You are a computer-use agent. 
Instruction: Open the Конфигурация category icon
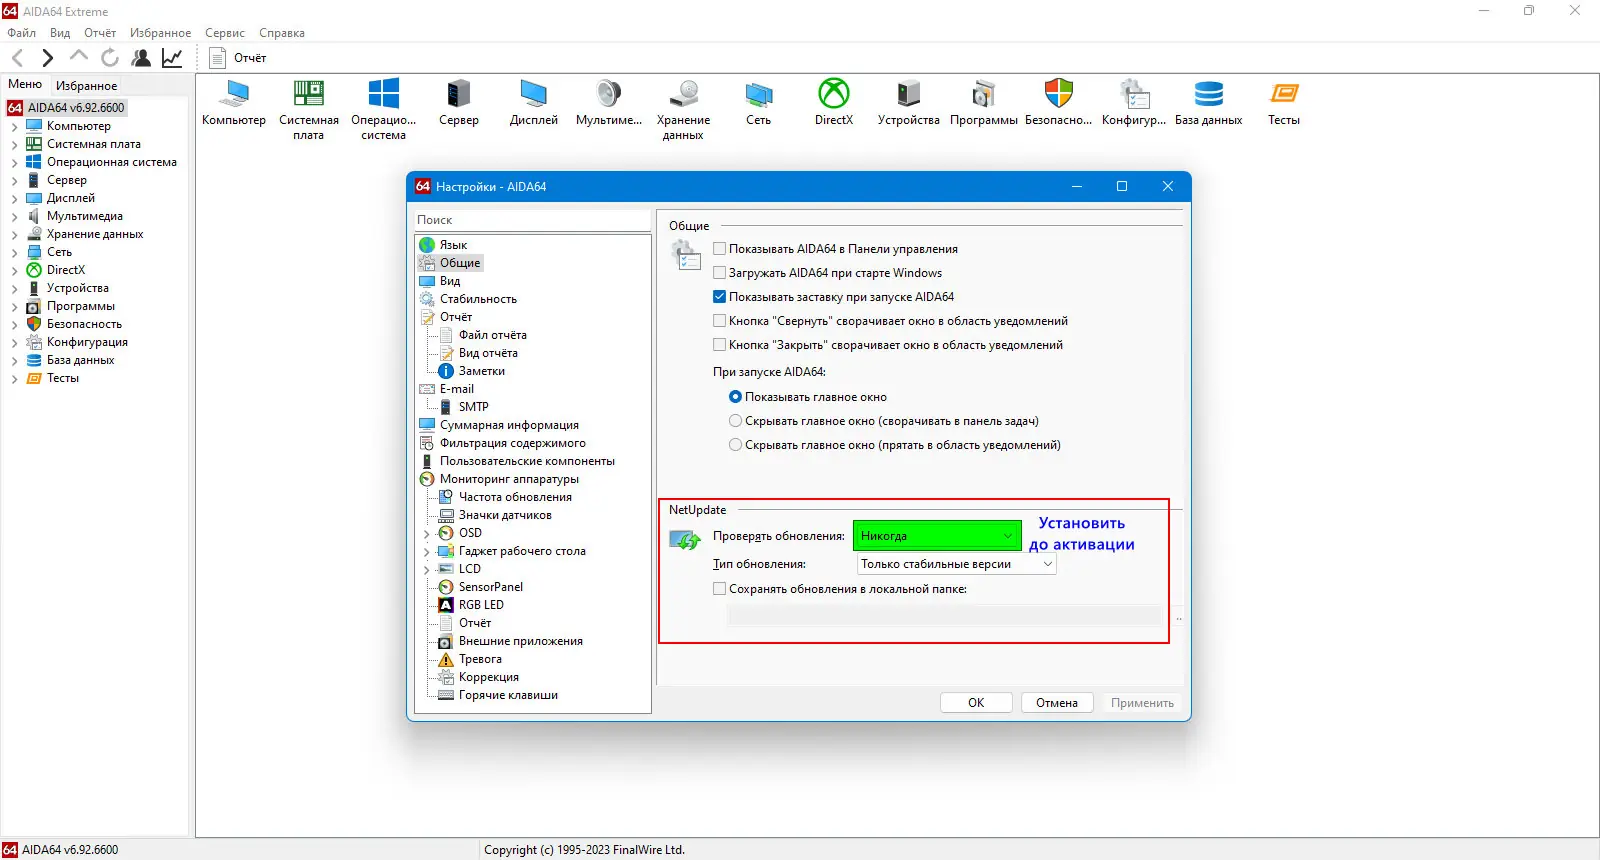1134,94
